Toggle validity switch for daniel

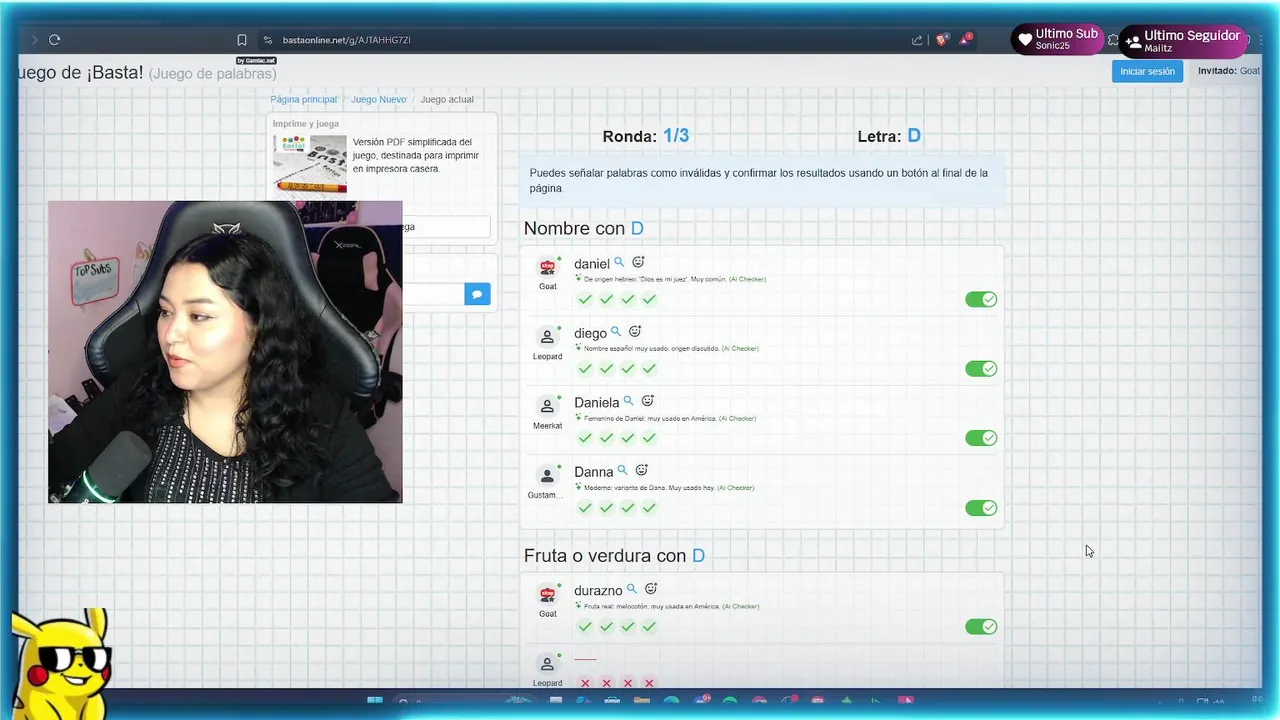click(981, 299)
